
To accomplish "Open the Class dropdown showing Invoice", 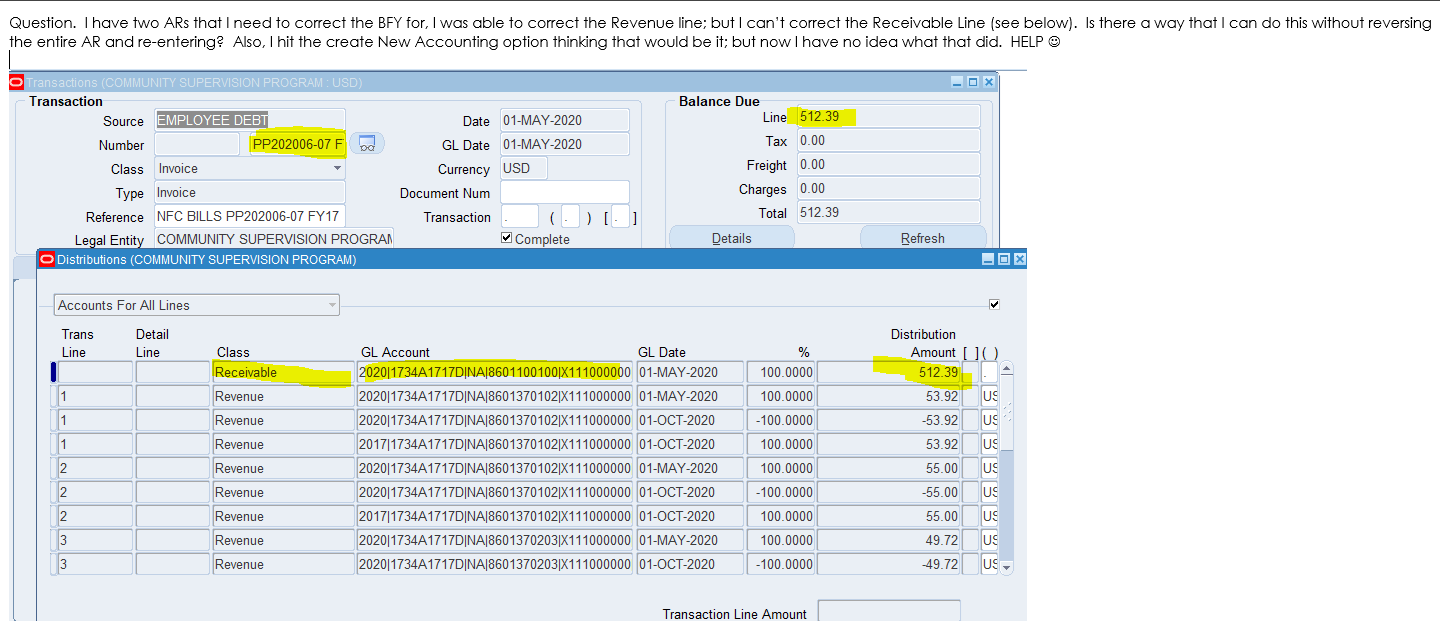I will pyautogui.click(x=336, y=168).
